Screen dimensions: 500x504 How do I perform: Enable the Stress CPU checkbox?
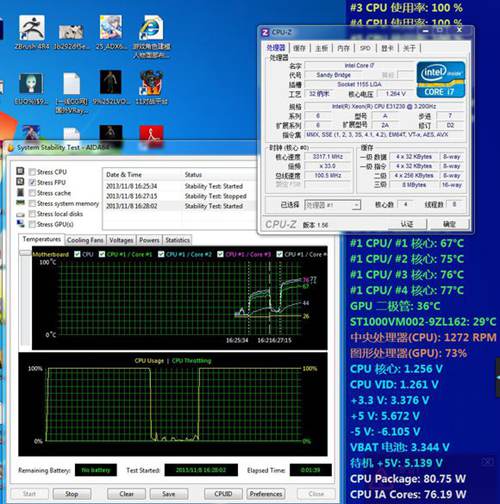point(32,172)
